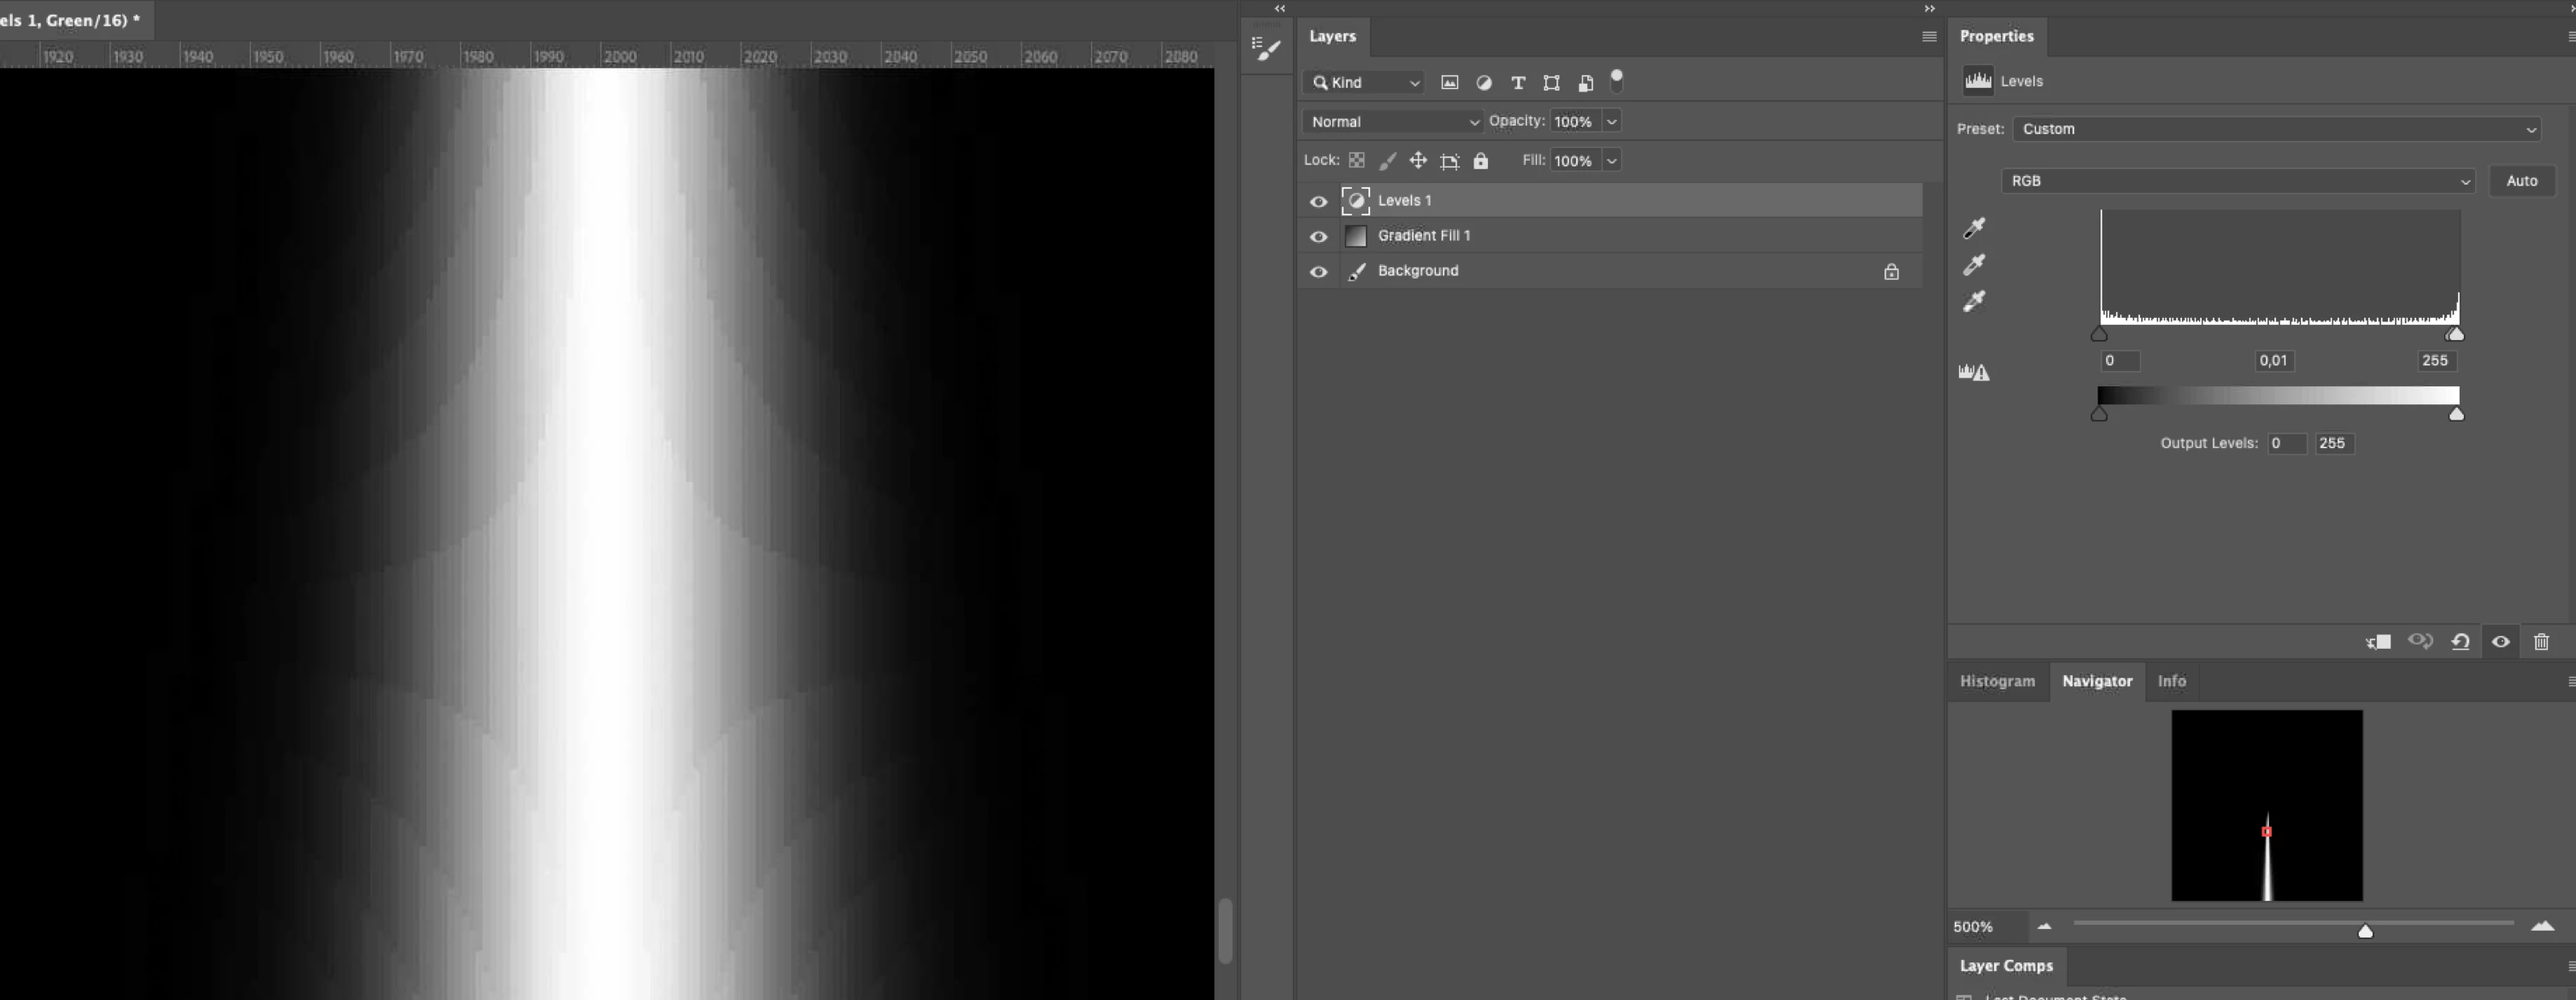Select the black point eyedropper
2576x1000 pixels.
tap(1973, 229)
